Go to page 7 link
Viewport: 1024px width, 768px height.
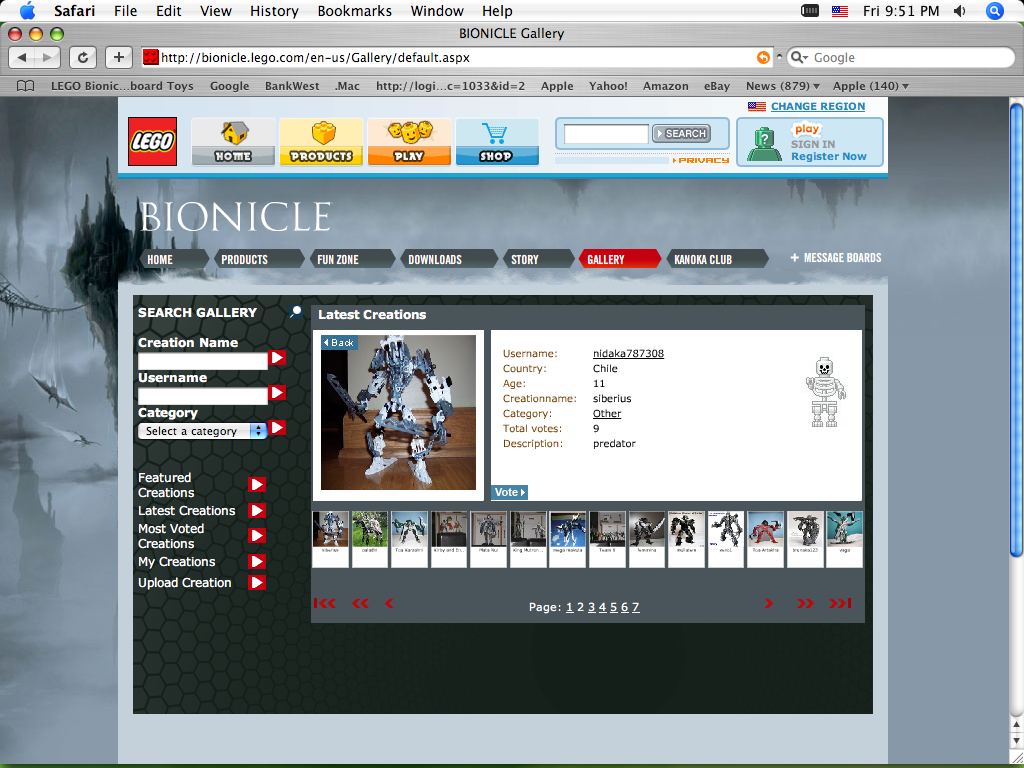[x=635, y=607]
